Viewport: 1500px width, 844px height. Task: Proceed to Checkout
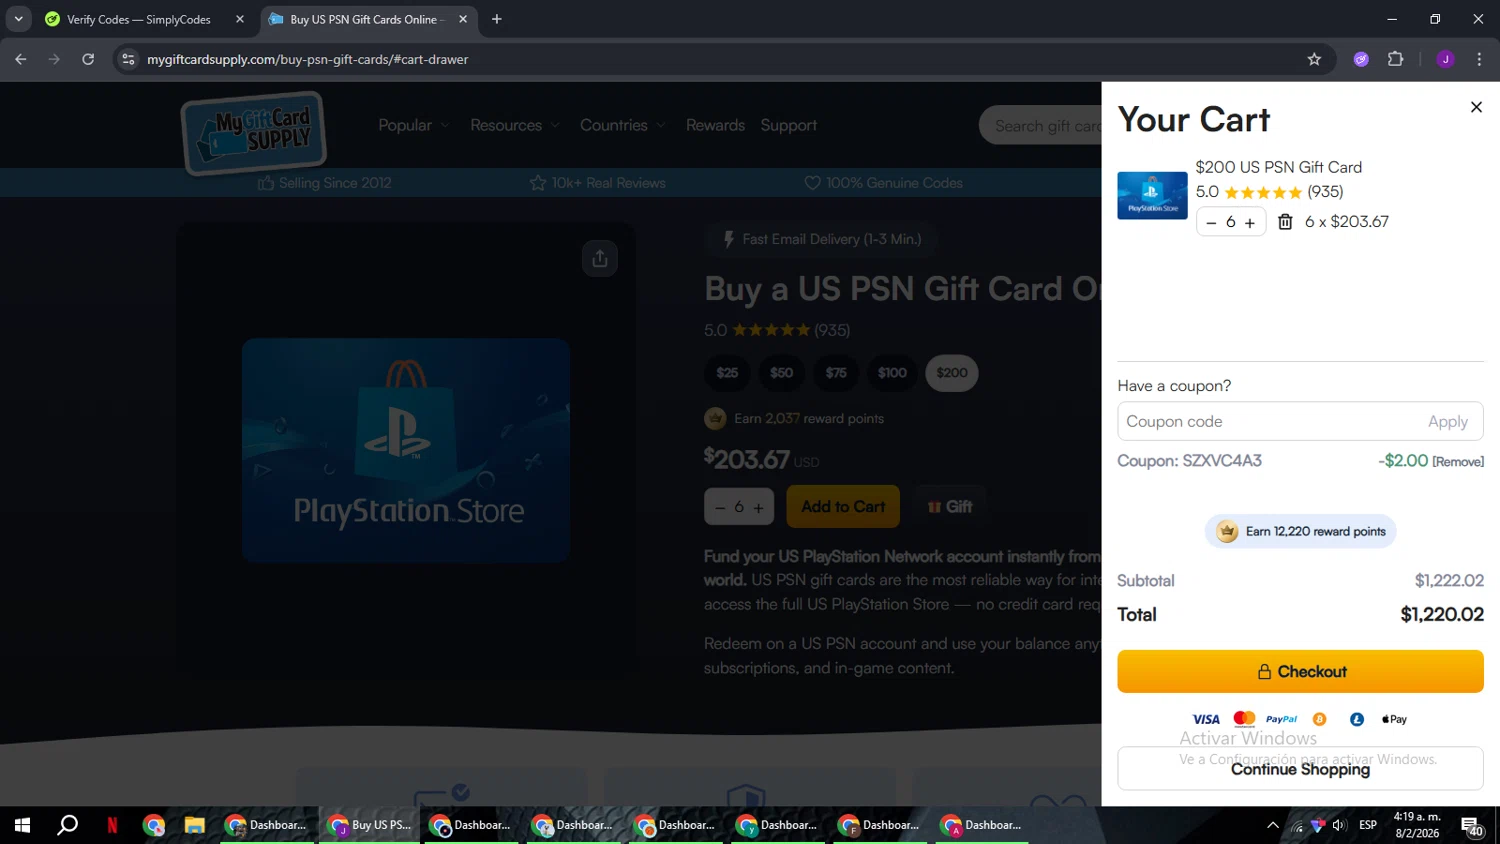click(1300, 671)
